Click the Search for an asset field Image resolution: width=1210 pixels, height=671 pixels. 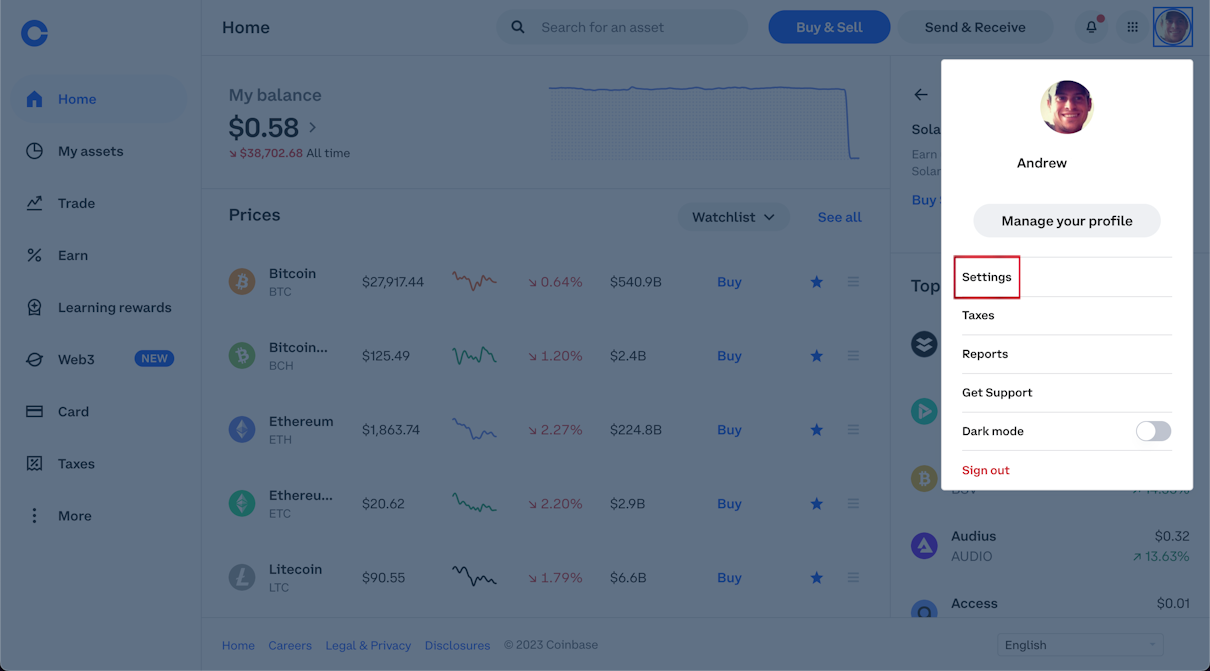click(622, 27)
